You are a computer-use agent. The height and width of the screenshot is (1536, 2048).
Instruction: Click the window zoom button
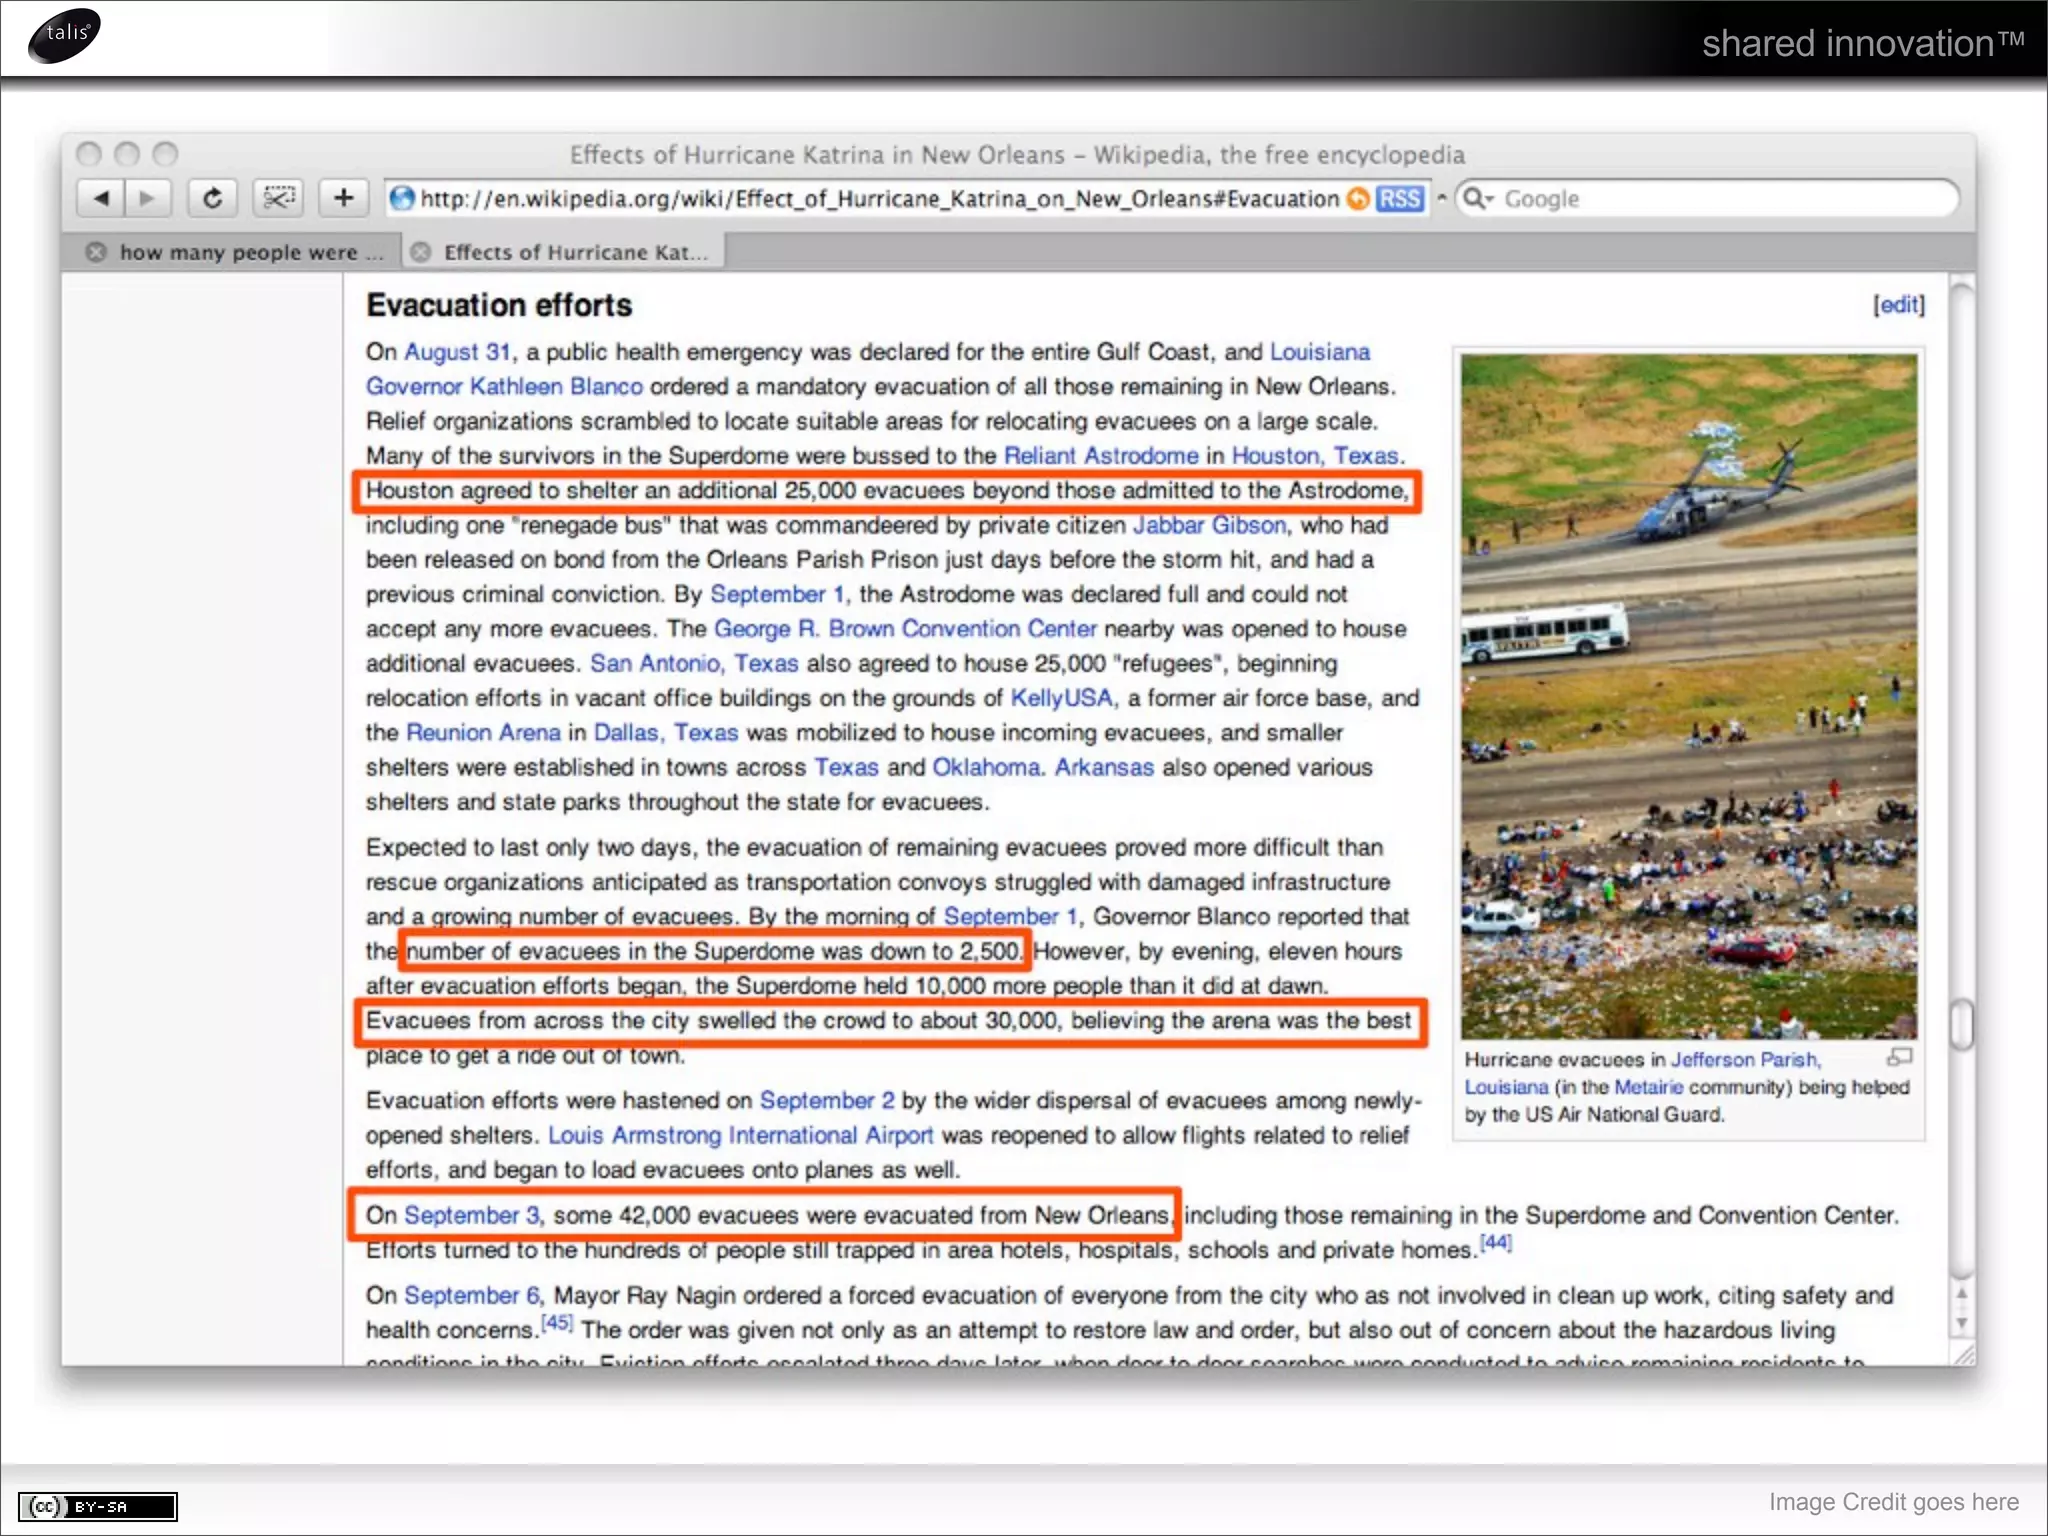click(x=165, y=154)
